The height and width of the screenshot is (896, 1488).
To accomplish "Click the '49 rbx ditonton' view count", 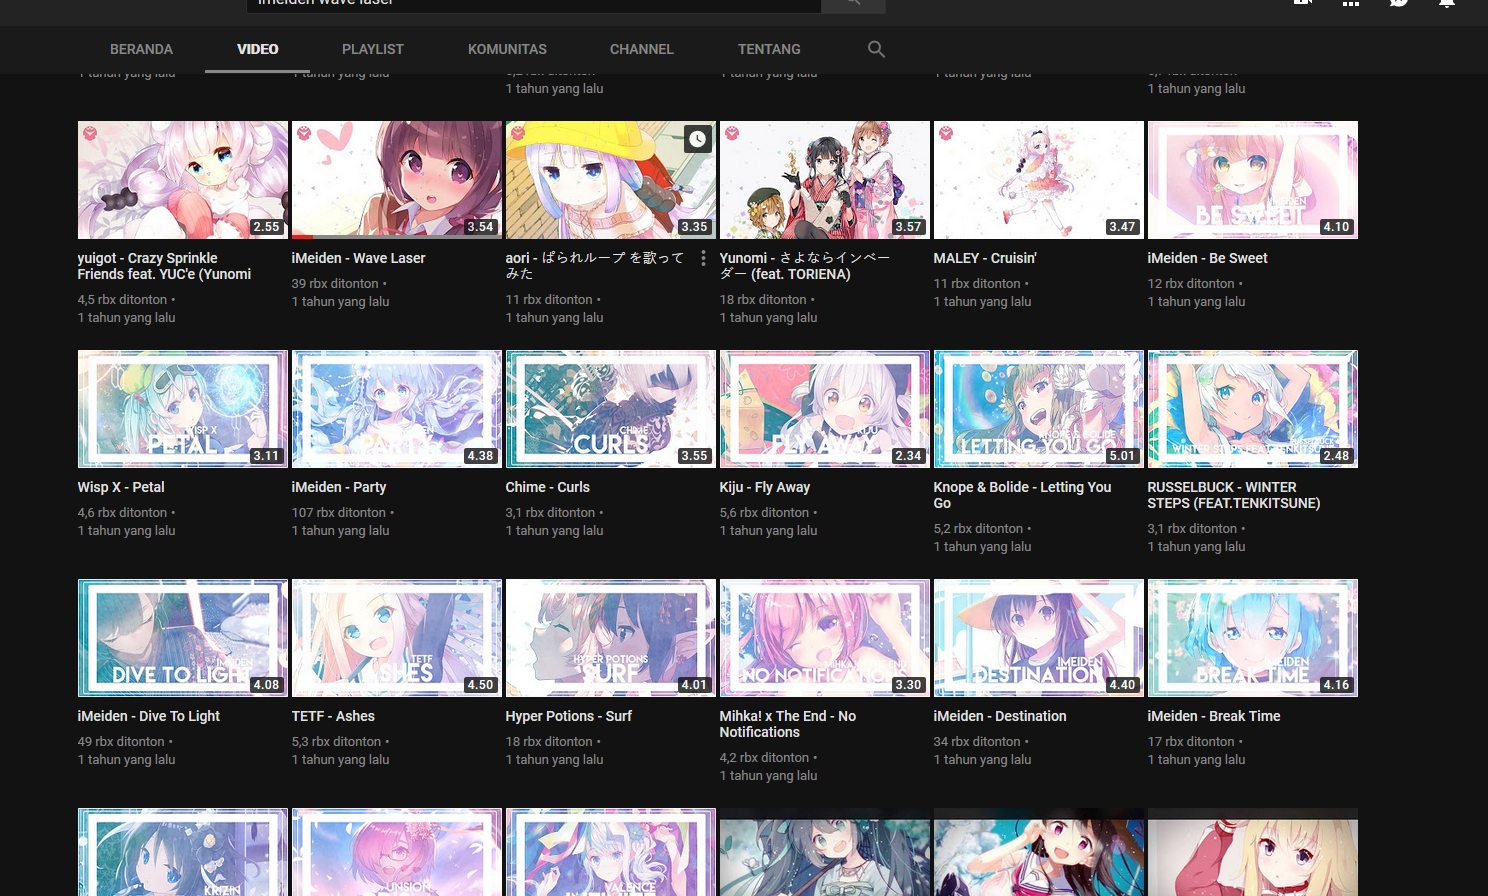I will [x=121, y=742].
